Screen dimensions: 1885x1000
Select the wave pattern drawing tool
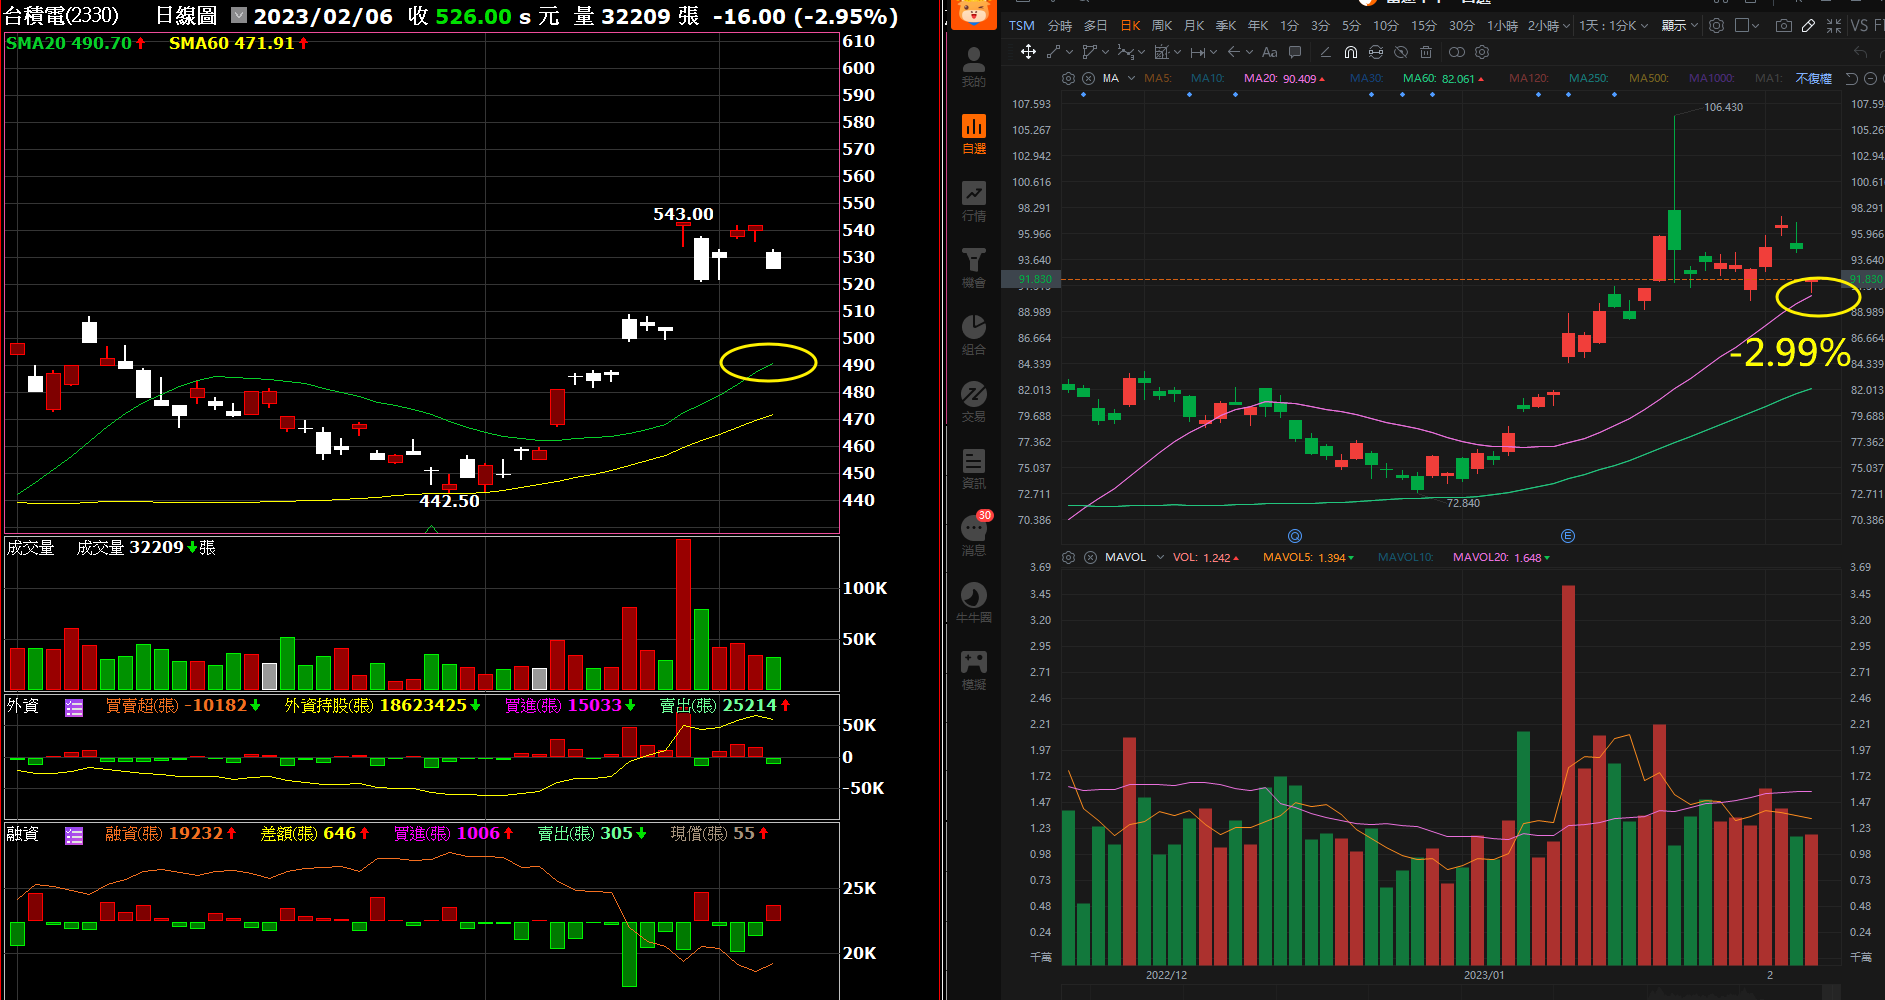click(x=1125, y=52)
